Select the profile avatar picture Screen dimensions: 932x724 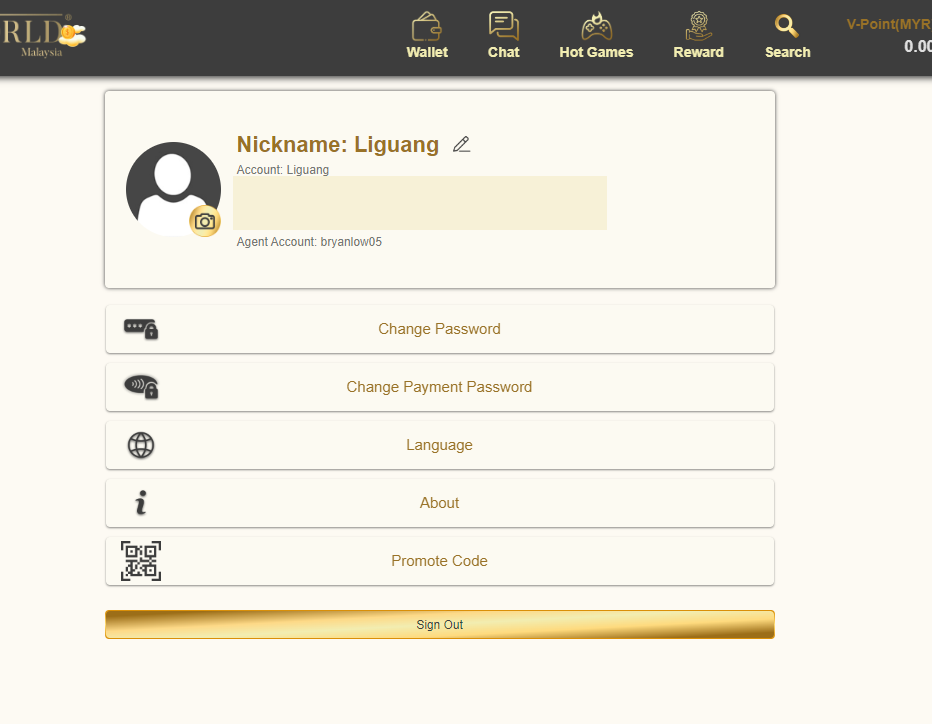tap(170, 185)
